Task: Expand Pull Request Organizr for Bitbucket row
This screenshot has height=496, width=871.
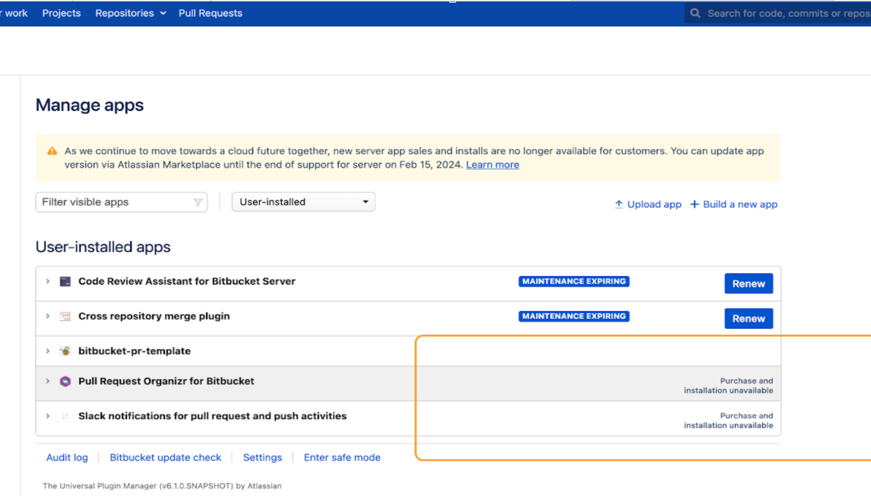Action: tap(47, 381)
